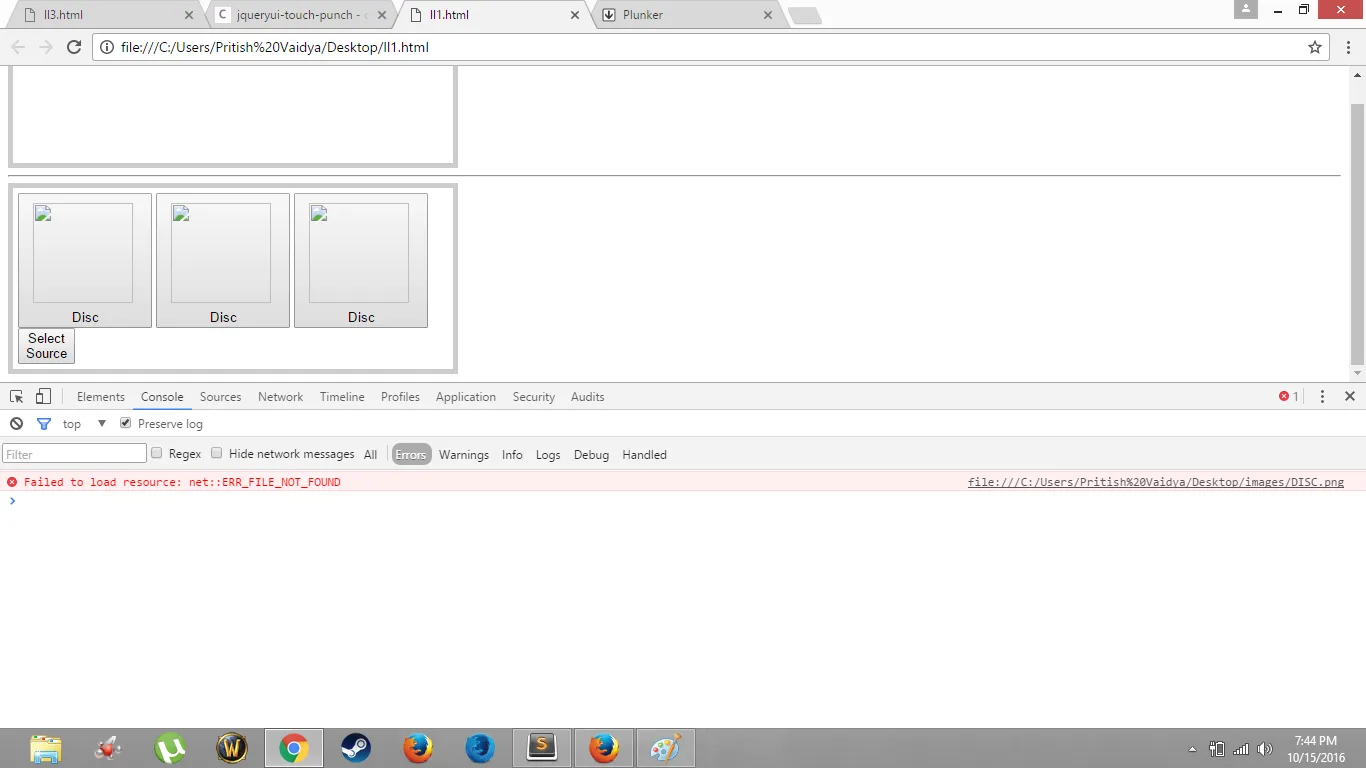Open uTorrent from the taskbar
The image size is (1366, 768).
tap(170, 748)
